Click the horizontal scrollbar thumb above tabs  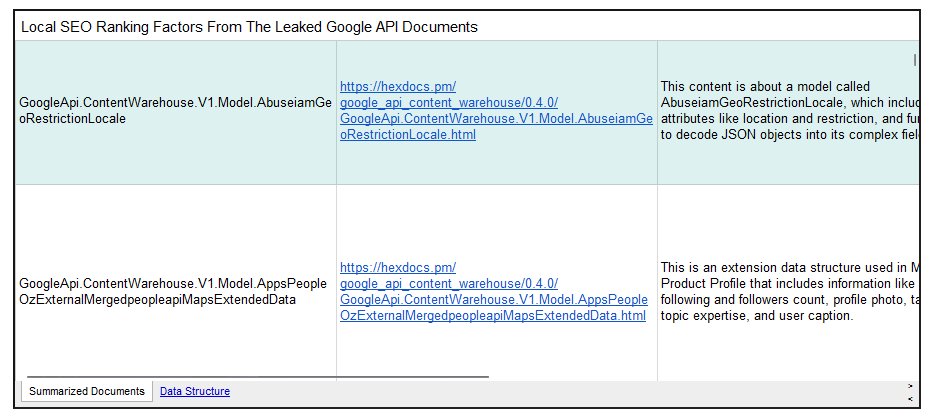258,377
